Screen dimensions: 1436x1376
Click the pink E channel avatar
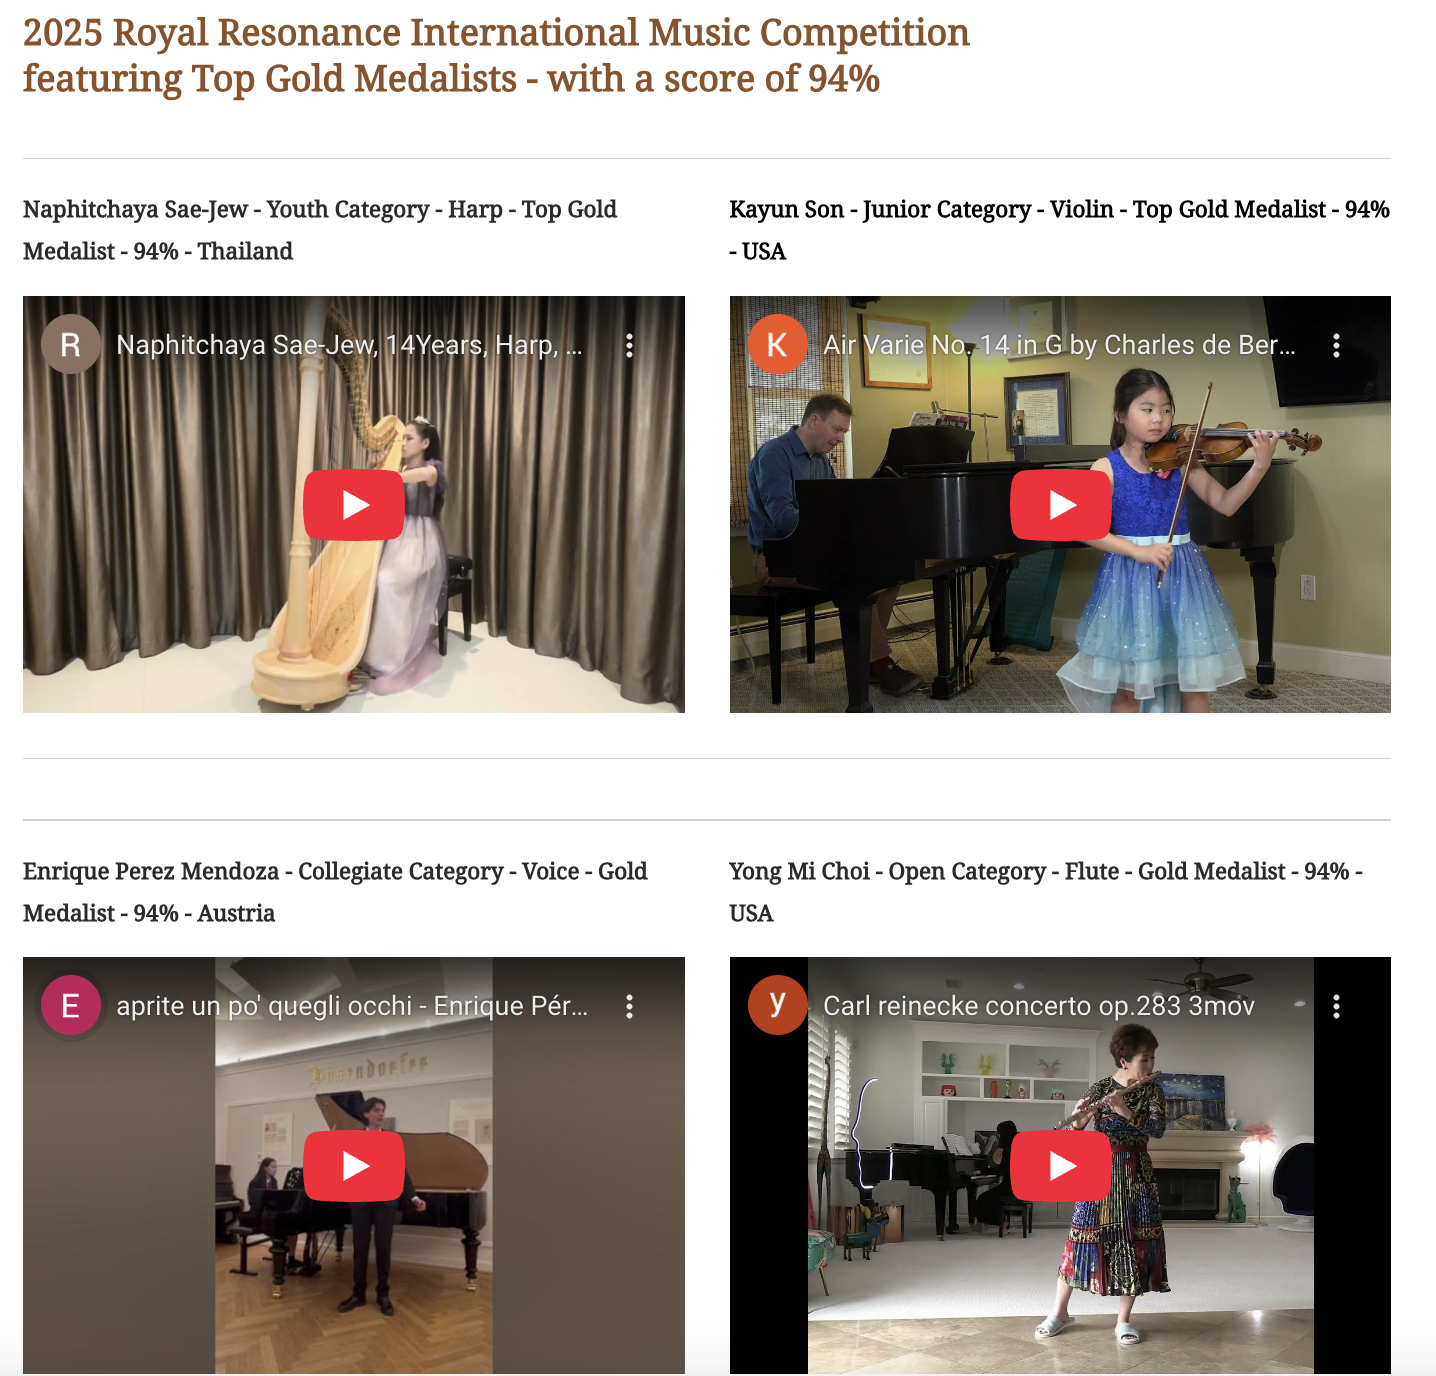pyautogui.click(x=71, y=1006)
